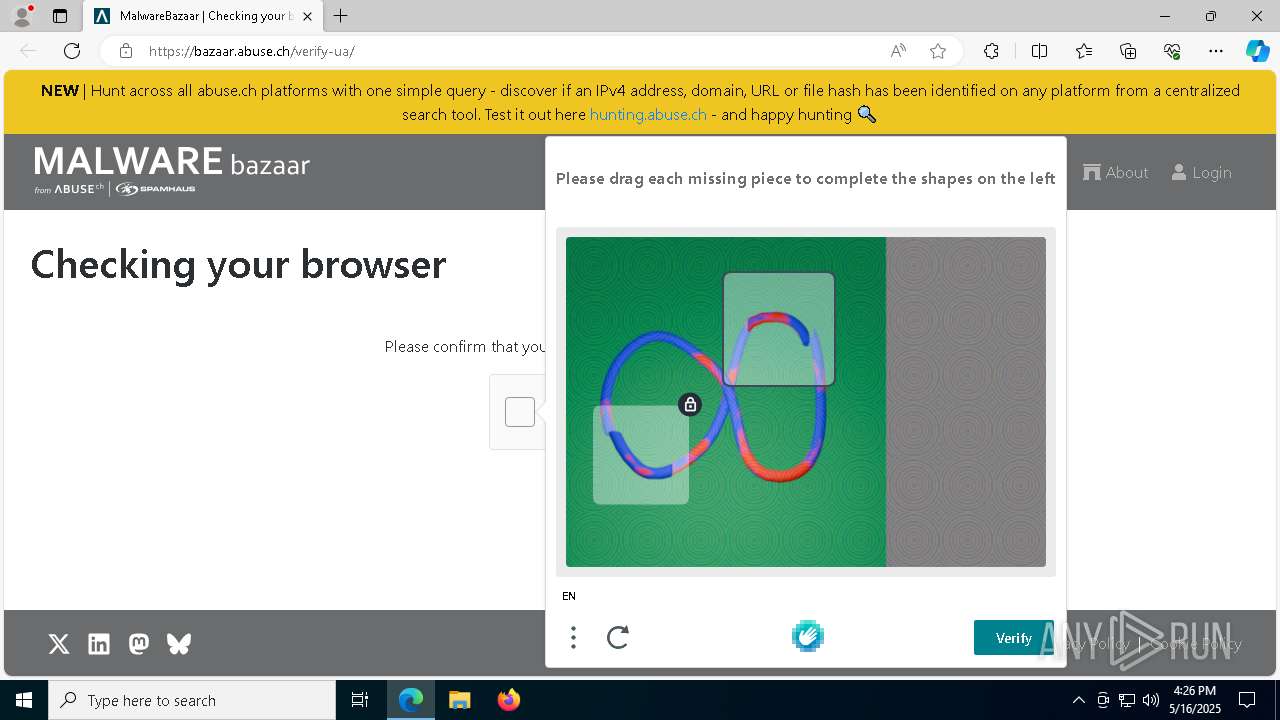Open the Bluesky butterfly icon
Viewport: 1280px width, 720px height.
(x=179, y=644)
